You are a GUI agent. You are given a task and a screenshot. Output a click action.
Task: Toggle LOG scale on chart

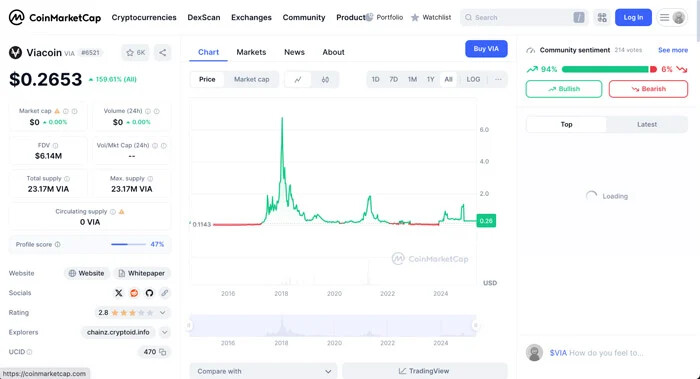point(473,79)
